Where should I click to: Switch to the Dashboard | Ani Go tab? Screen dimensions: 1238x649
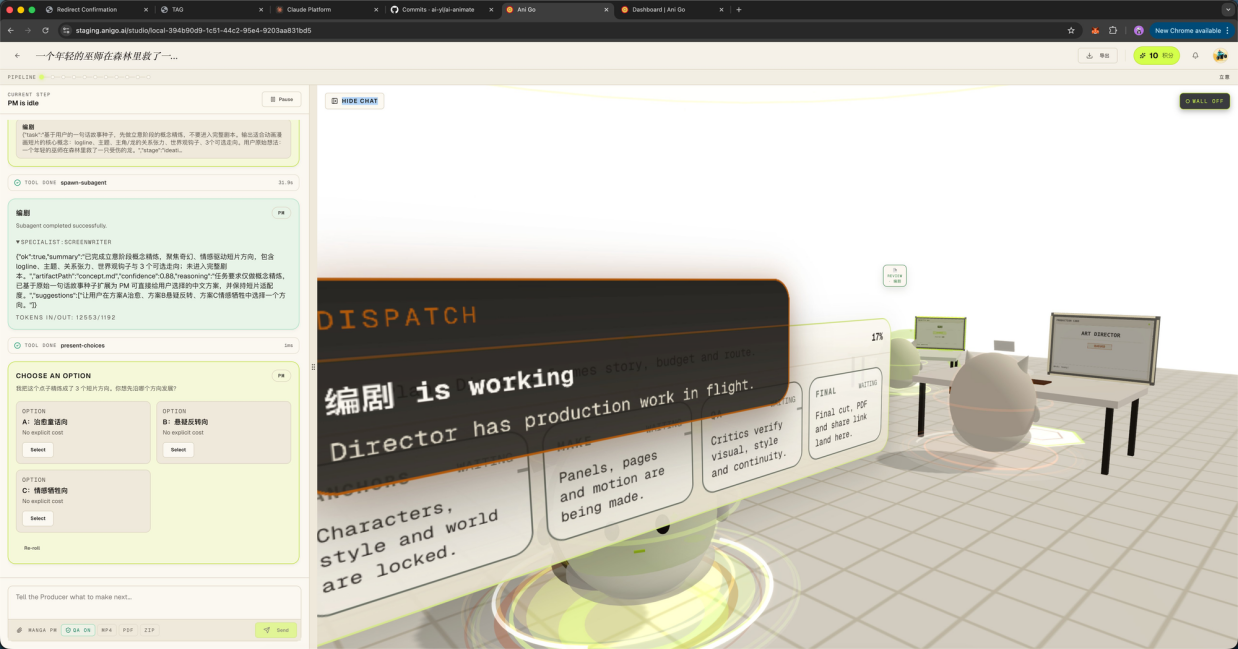click(x=670, y=9)
